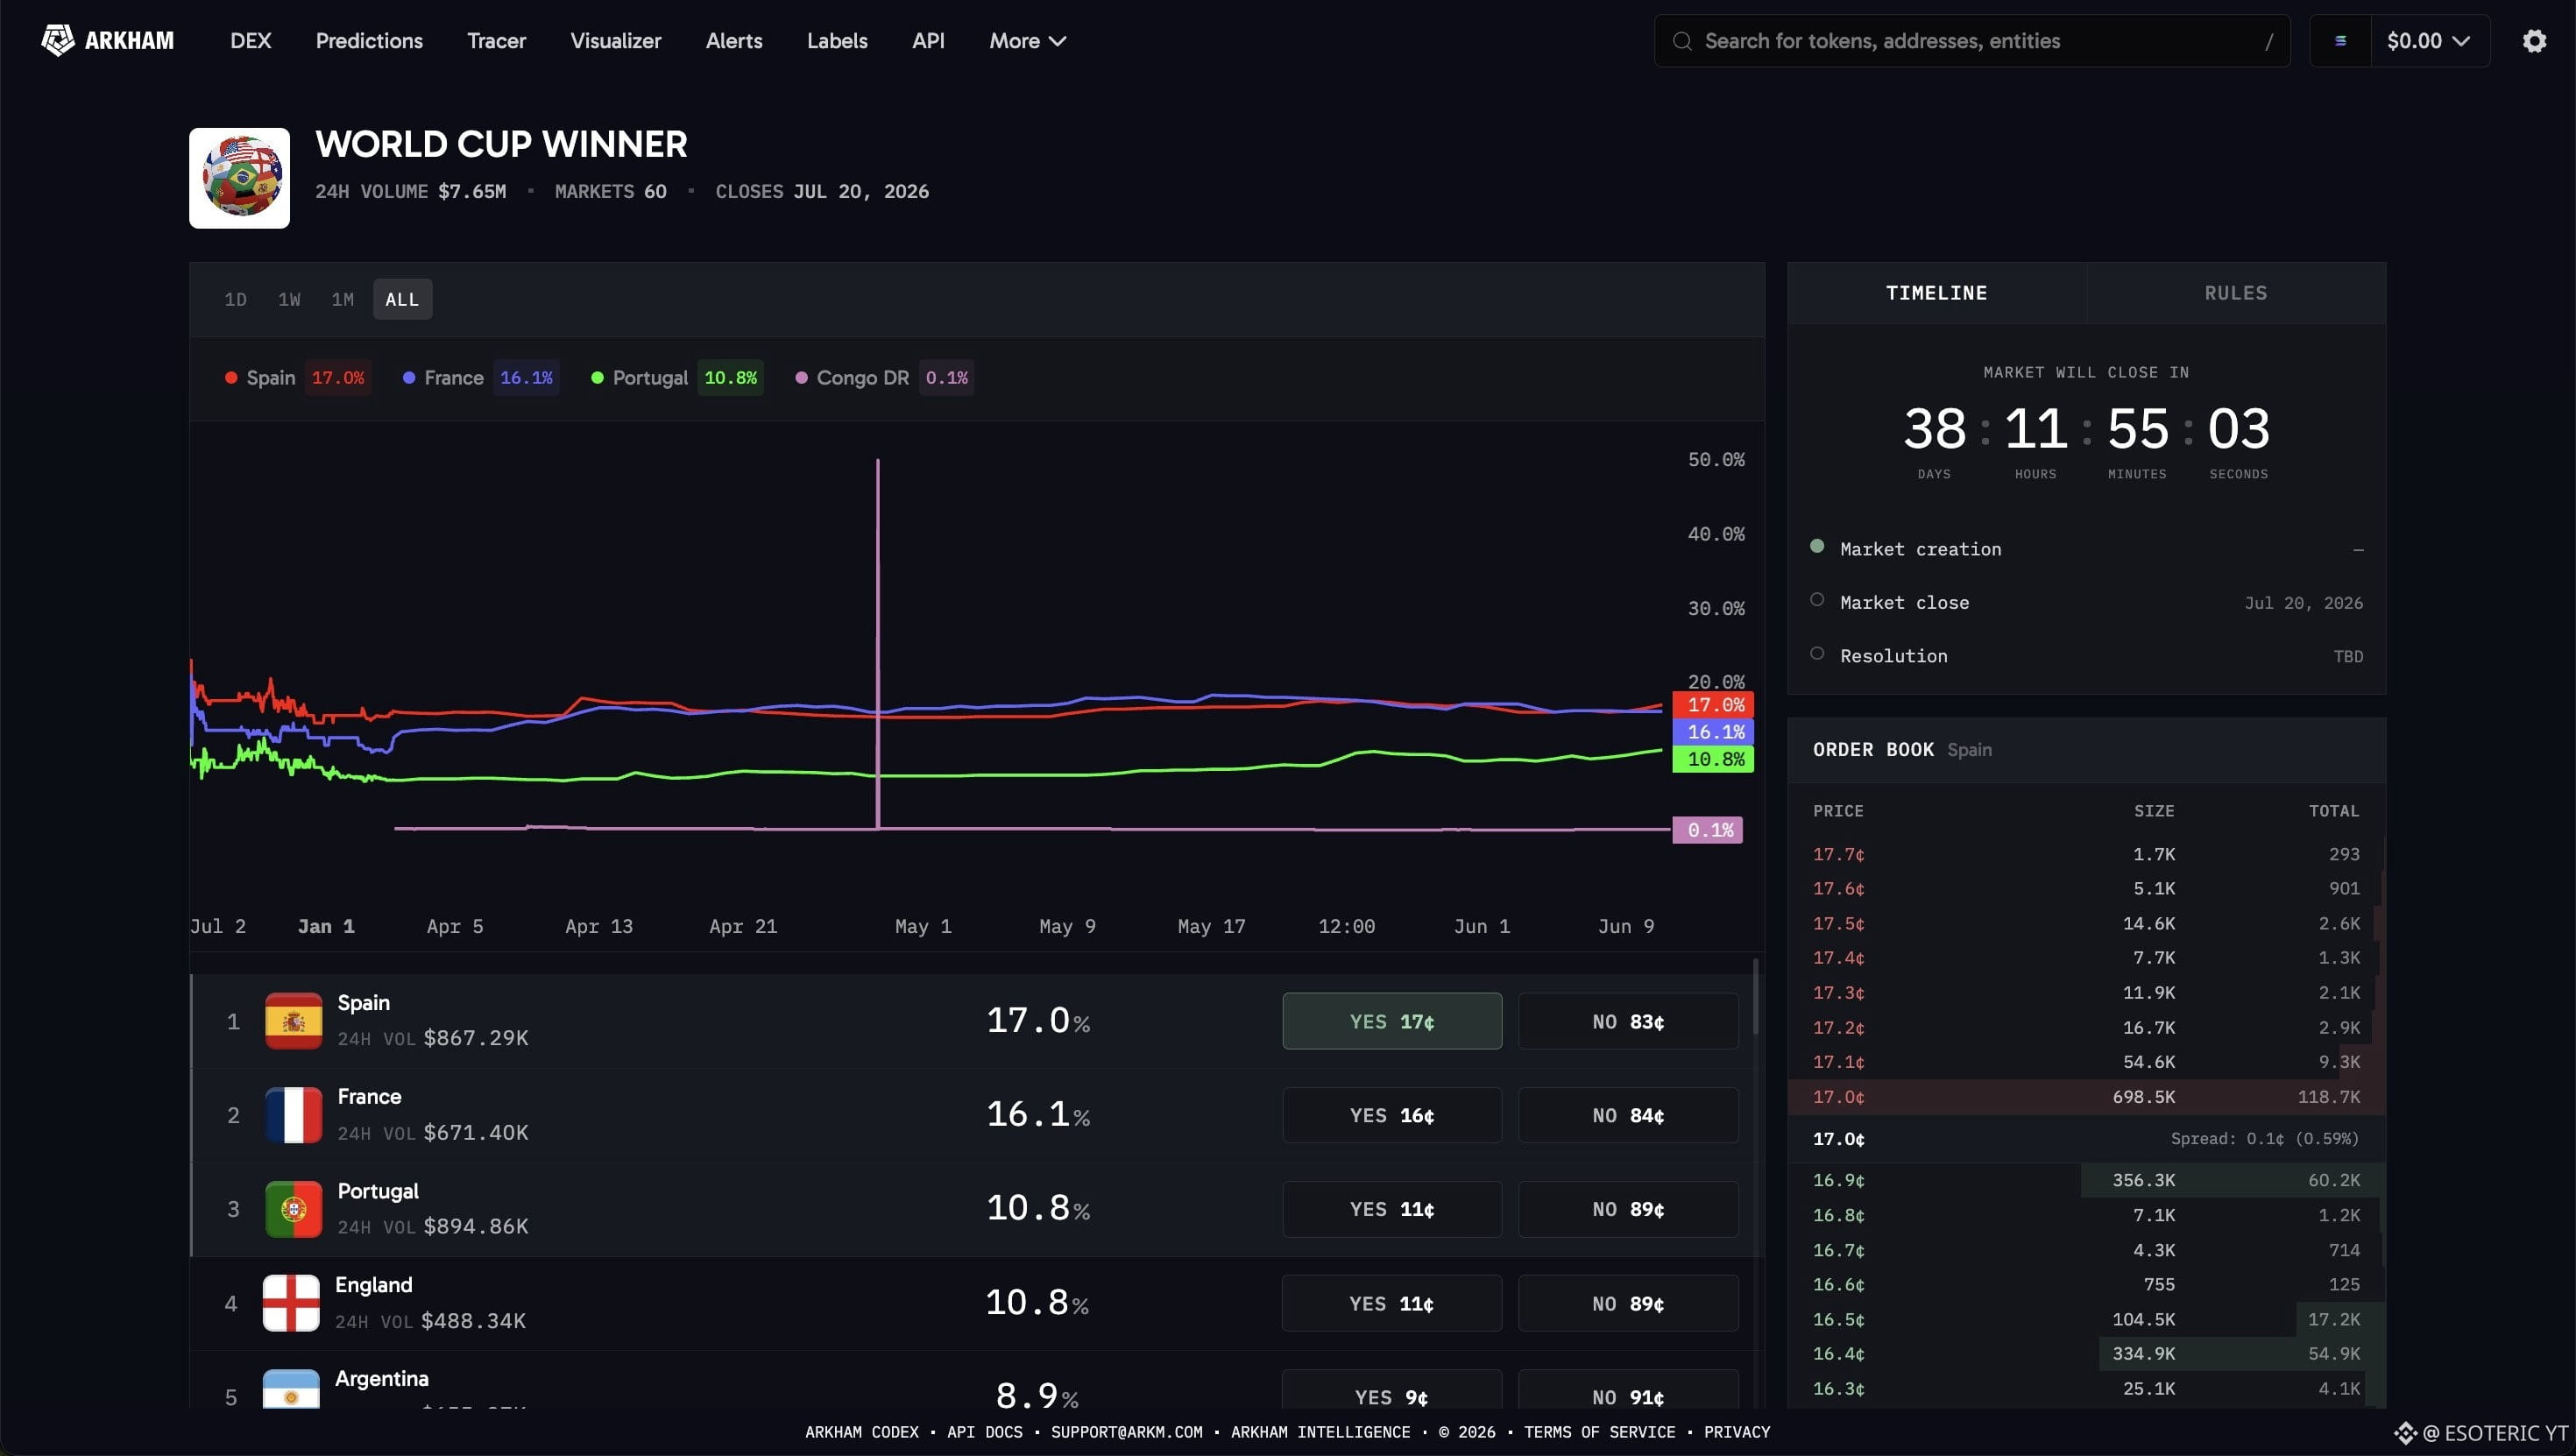Select the Spain flag icon
Screen dimensions: 2576x1456
coord(294,1021)
